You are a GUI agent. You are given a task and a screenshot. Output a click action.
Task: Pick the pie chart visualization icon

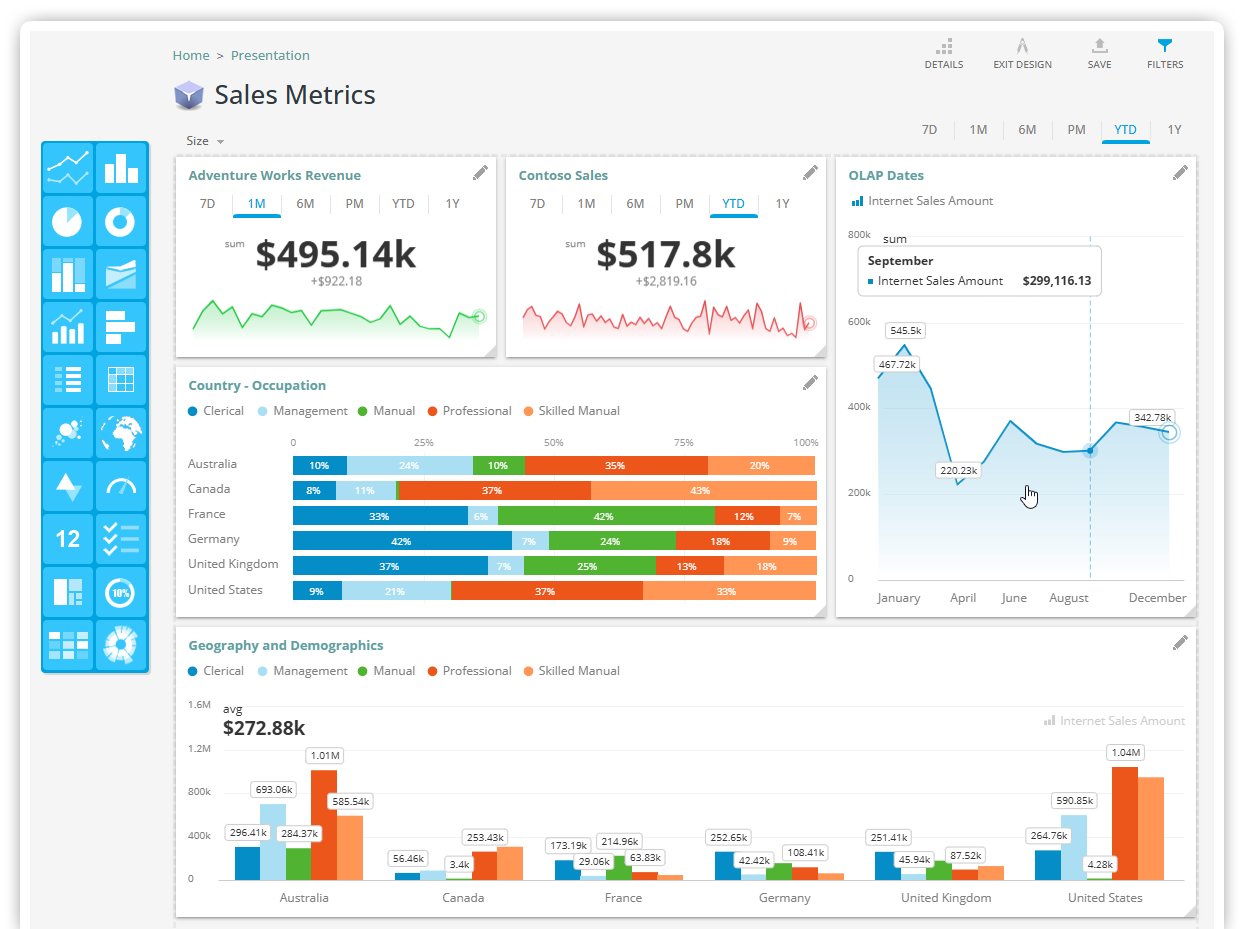coord(67,221)
